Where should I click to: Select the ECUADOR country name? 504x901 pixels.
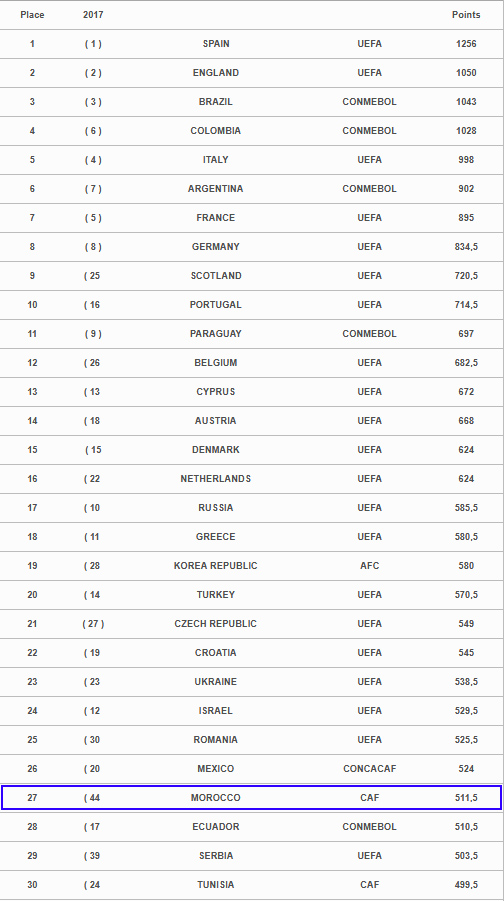(216, 827)
